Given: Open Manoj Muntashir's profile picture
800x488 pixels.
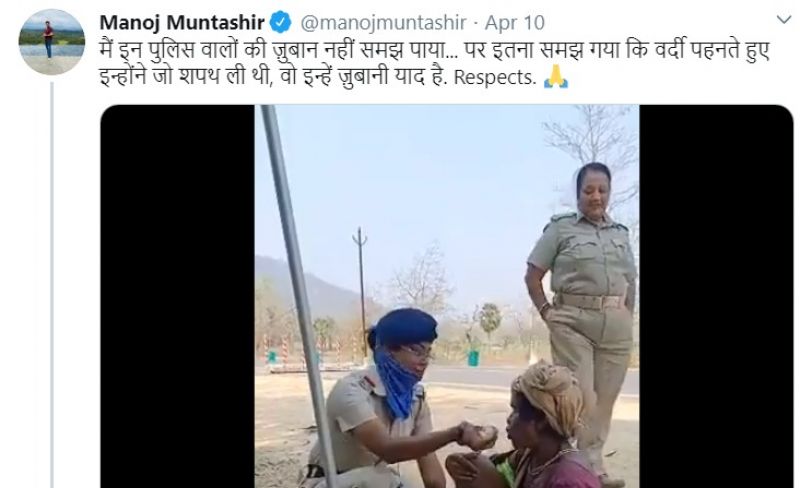Looking at the screenshot, I should click(x=52, y=42).
